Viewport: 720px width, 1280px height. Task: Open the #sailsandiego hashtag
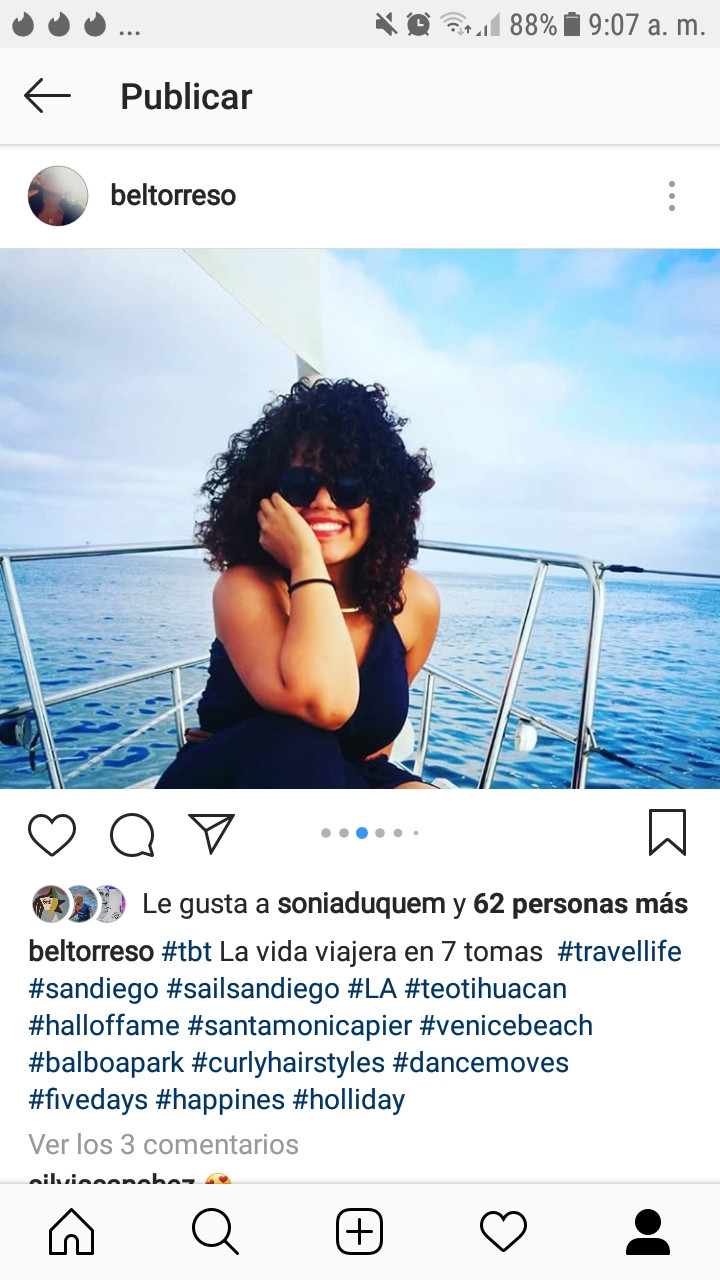(x=253, y=989)
